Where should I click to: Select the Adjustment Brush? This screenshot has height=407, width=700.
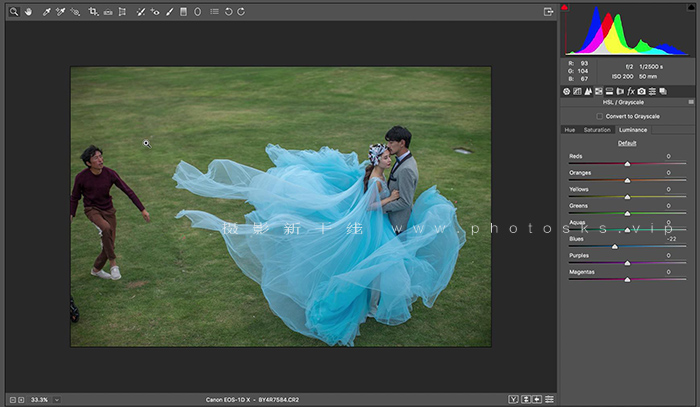[x=170, y=12]
